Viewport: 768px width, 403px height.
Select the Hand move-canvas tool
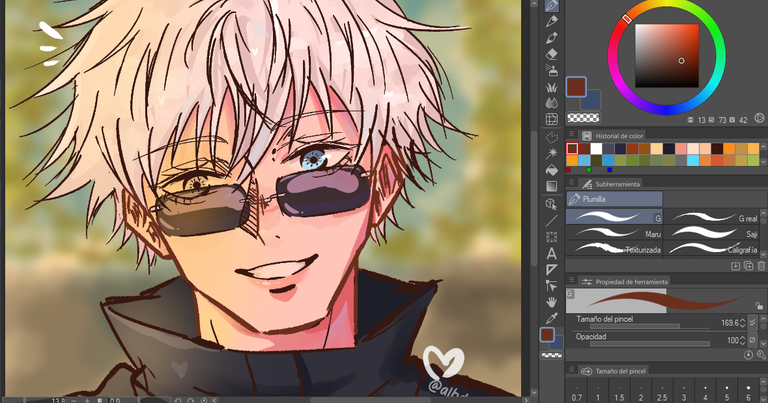pyautogui.click(x=552, y=302)
